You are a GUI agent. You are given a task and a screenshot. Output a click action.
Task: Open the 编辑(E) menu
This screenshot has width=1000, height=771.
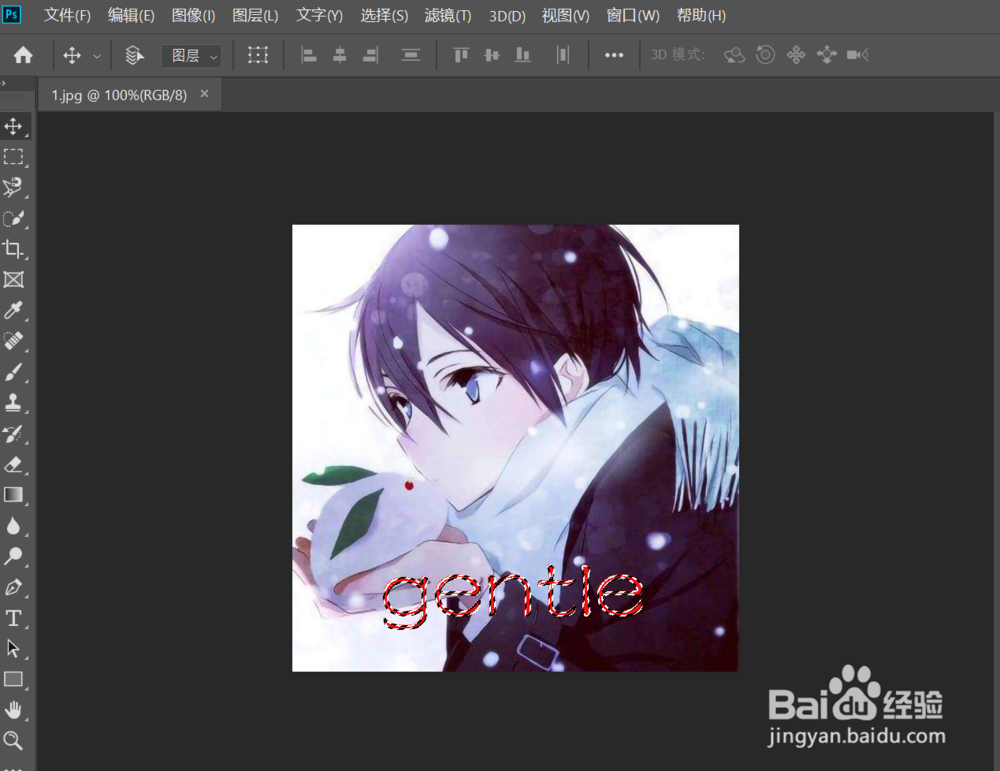pyautogui.click(x=131, y=15)
